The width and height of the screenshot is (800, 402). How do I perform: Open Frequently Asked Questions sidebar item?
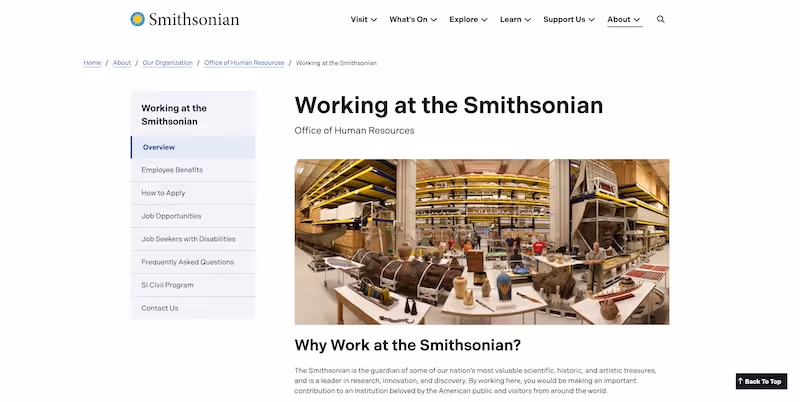[x=193, y=262]
